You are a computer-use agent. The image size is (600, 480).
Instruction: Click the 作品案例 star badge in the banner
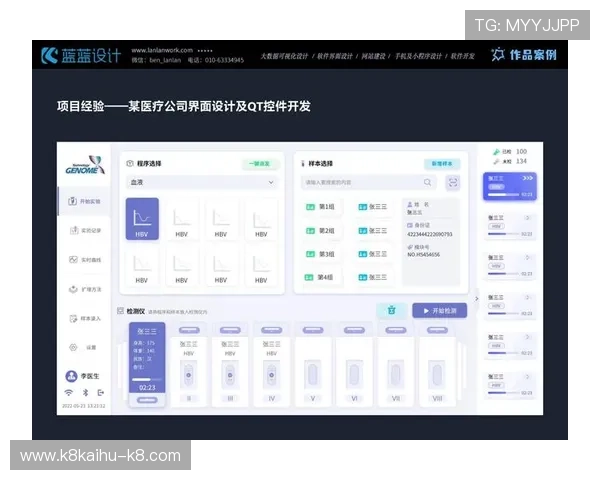click(x=524, y=55)
